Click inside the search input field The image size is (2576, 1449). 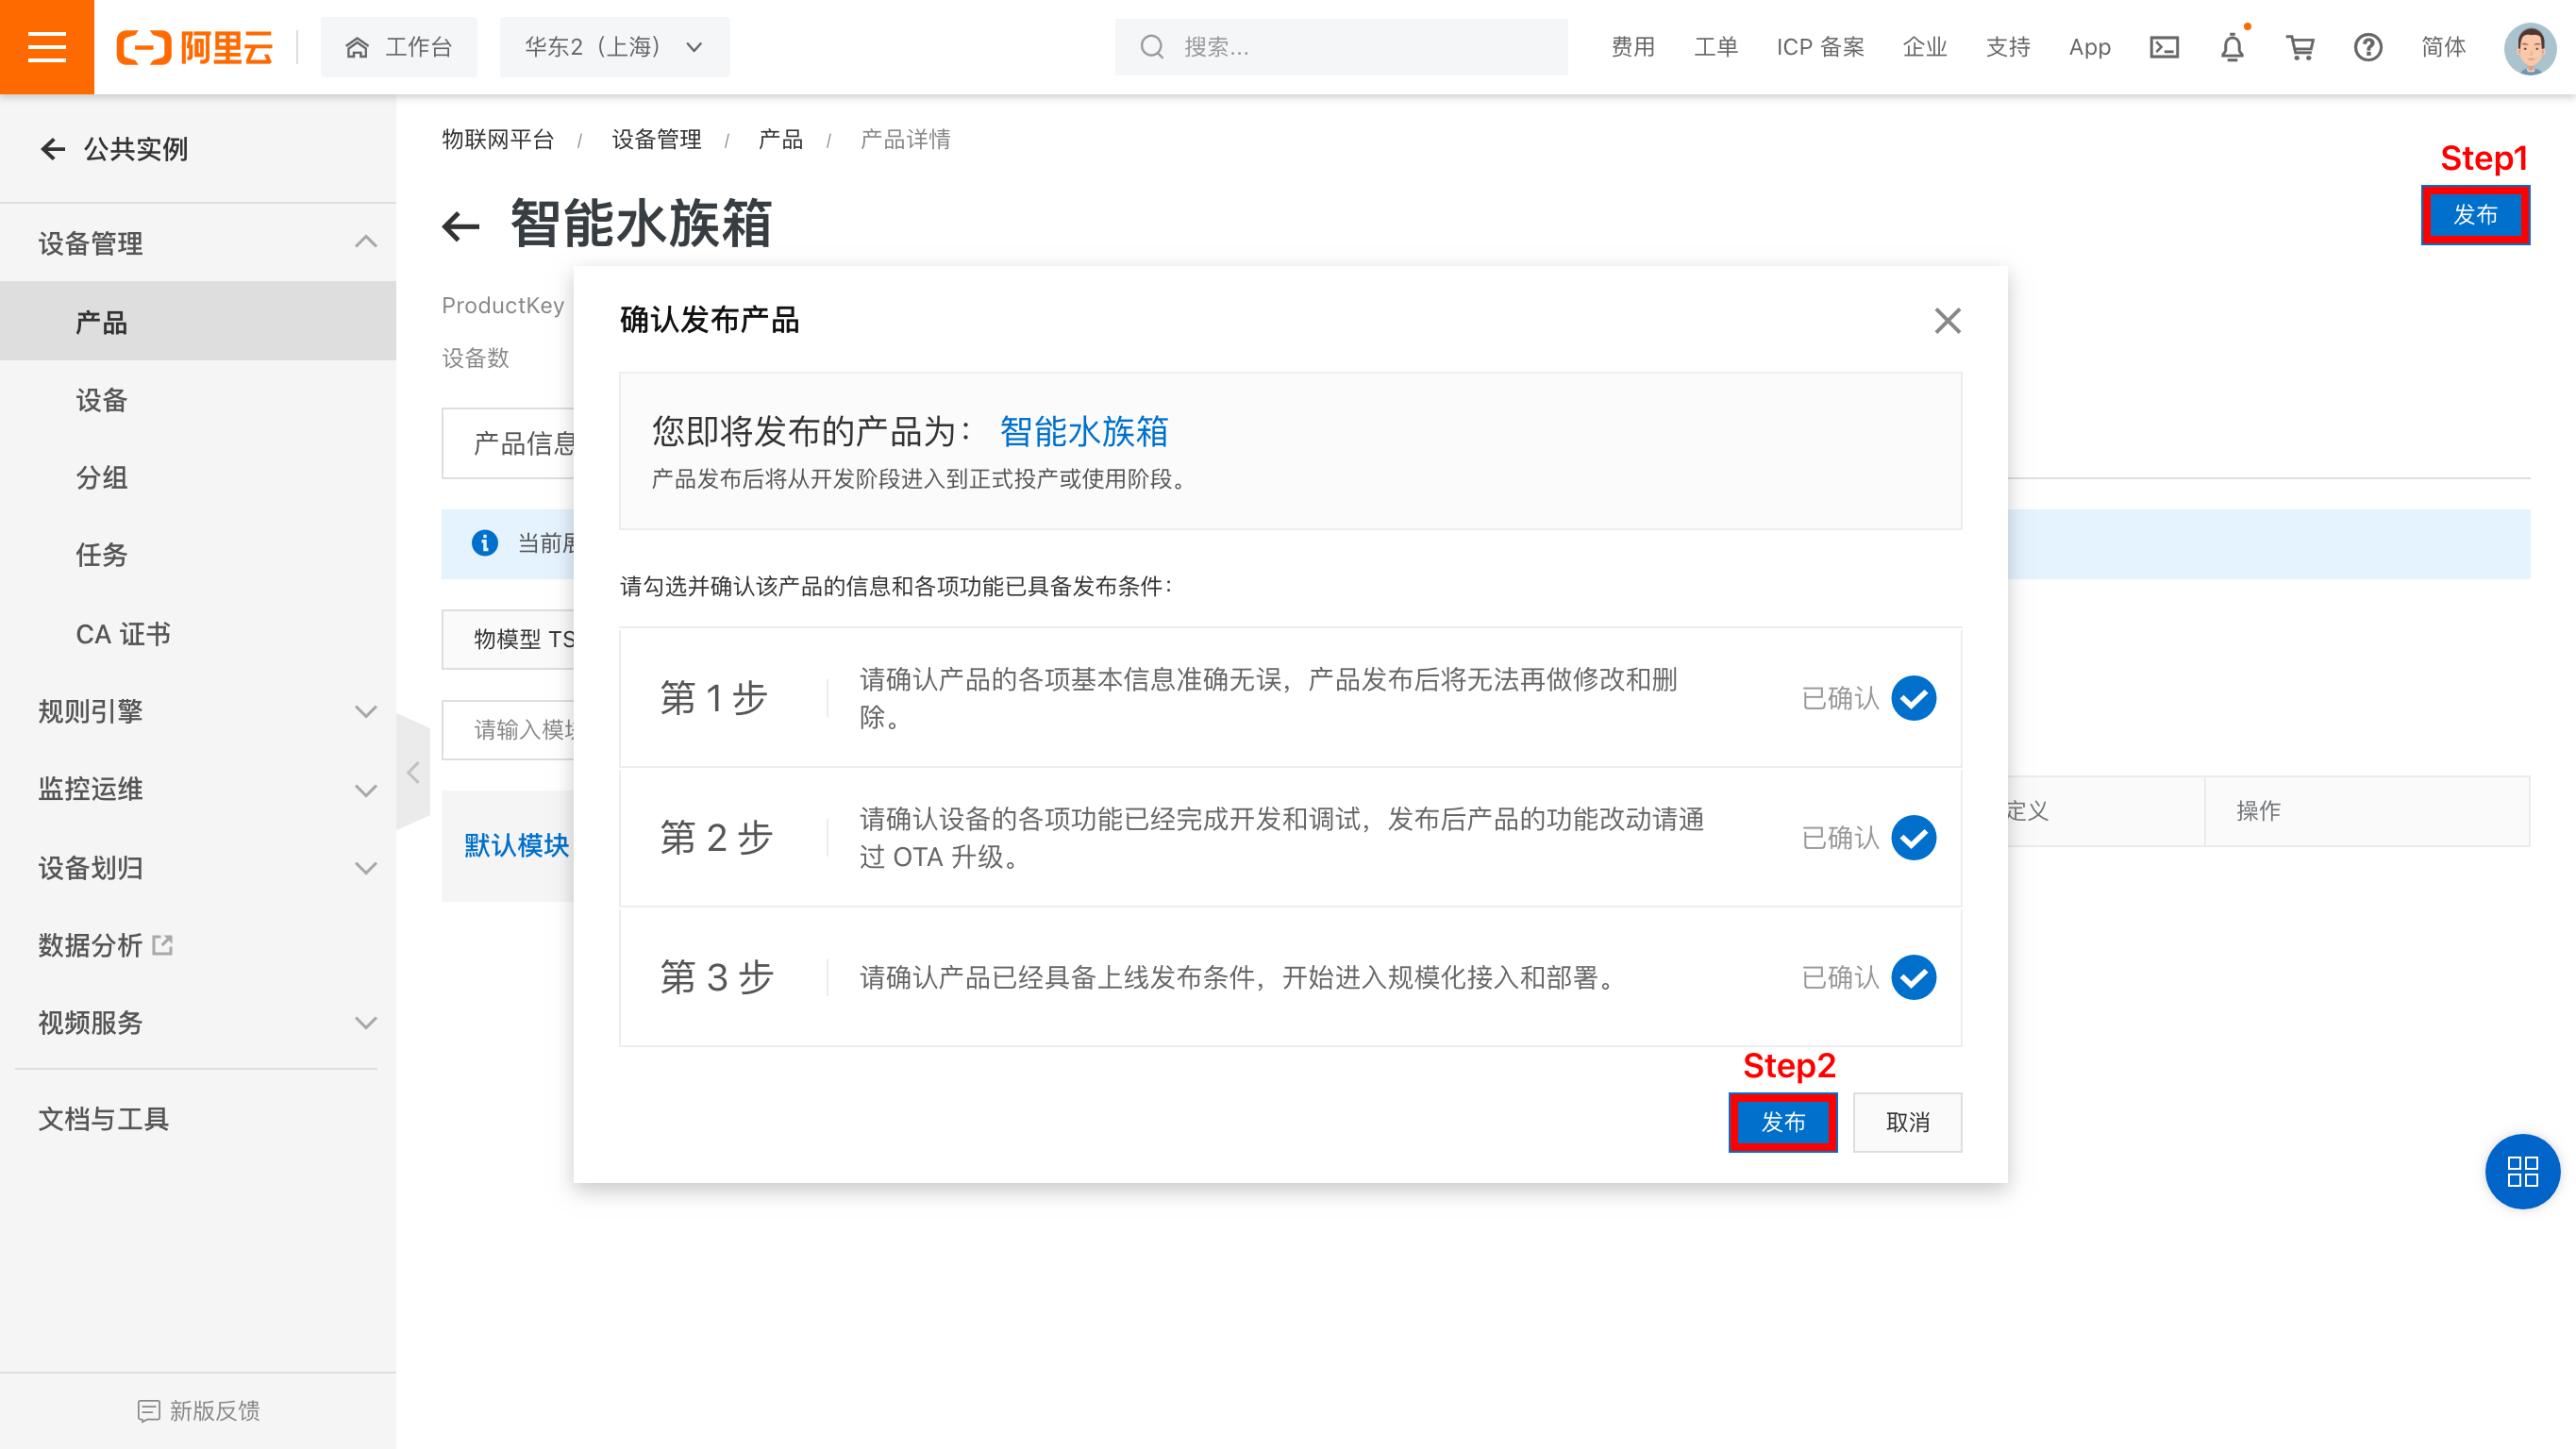(x=1340, y=46)
